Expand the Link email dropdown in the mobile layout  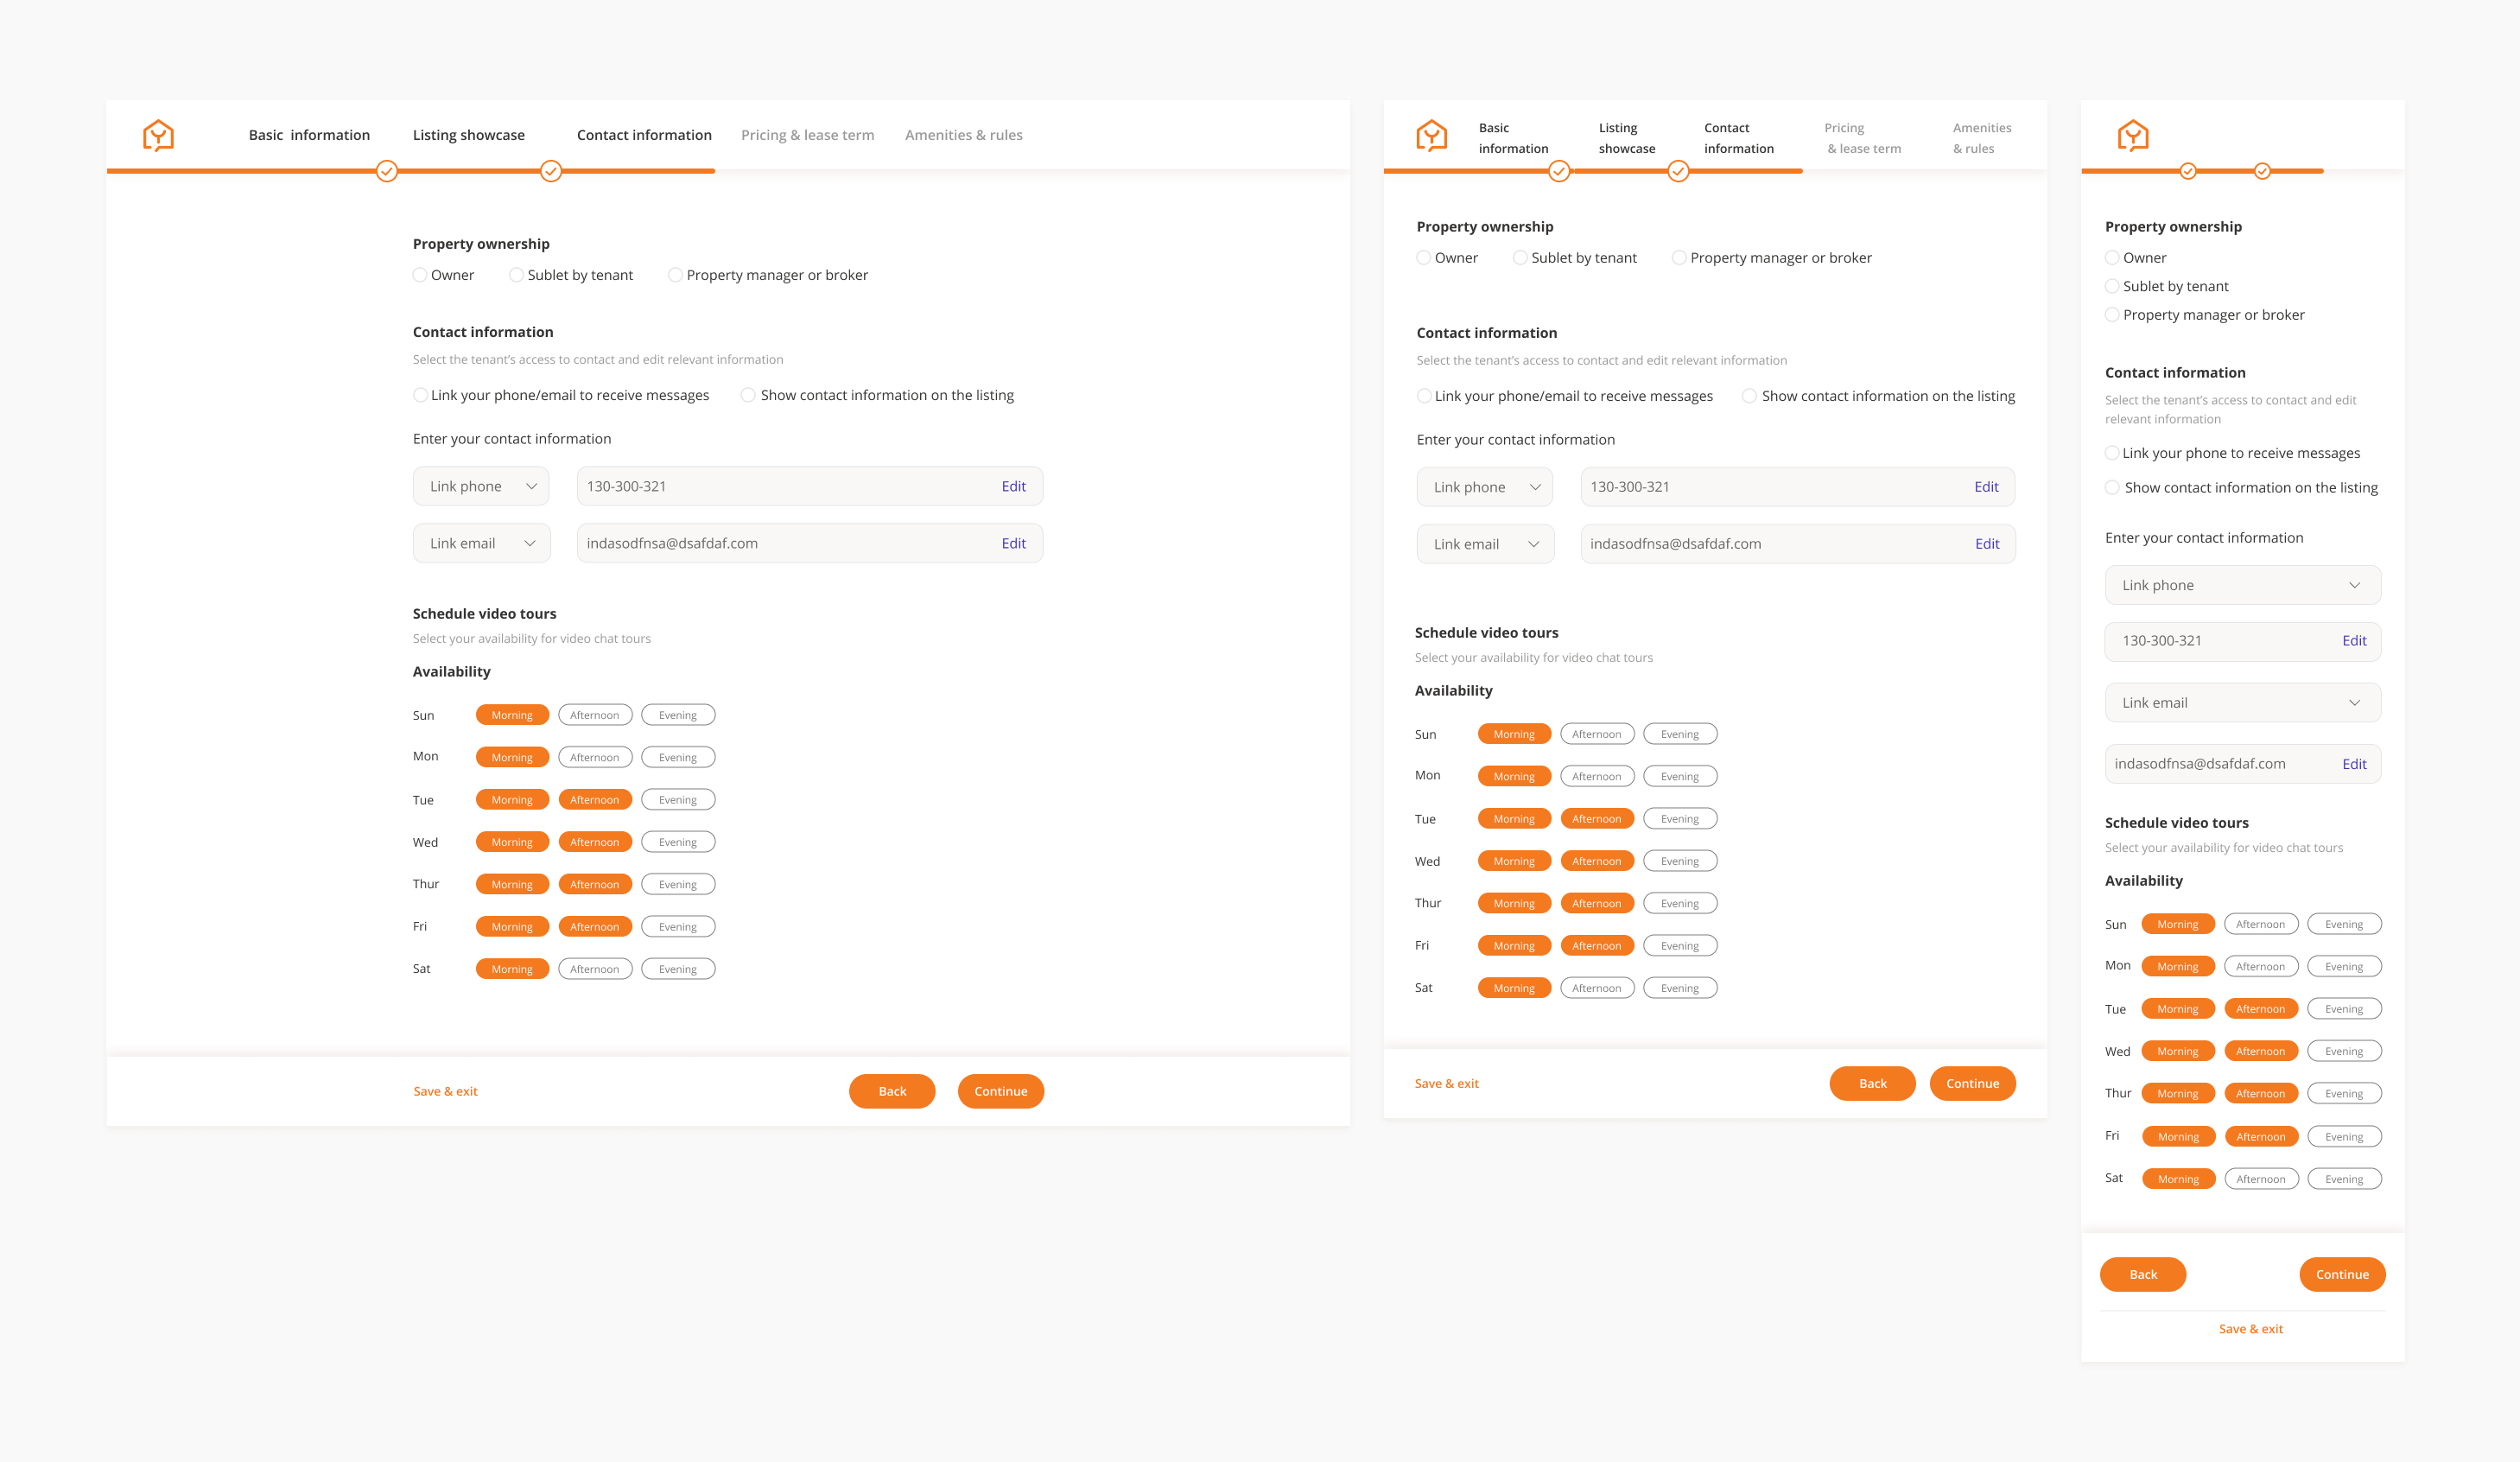(x=2242, y=703)
